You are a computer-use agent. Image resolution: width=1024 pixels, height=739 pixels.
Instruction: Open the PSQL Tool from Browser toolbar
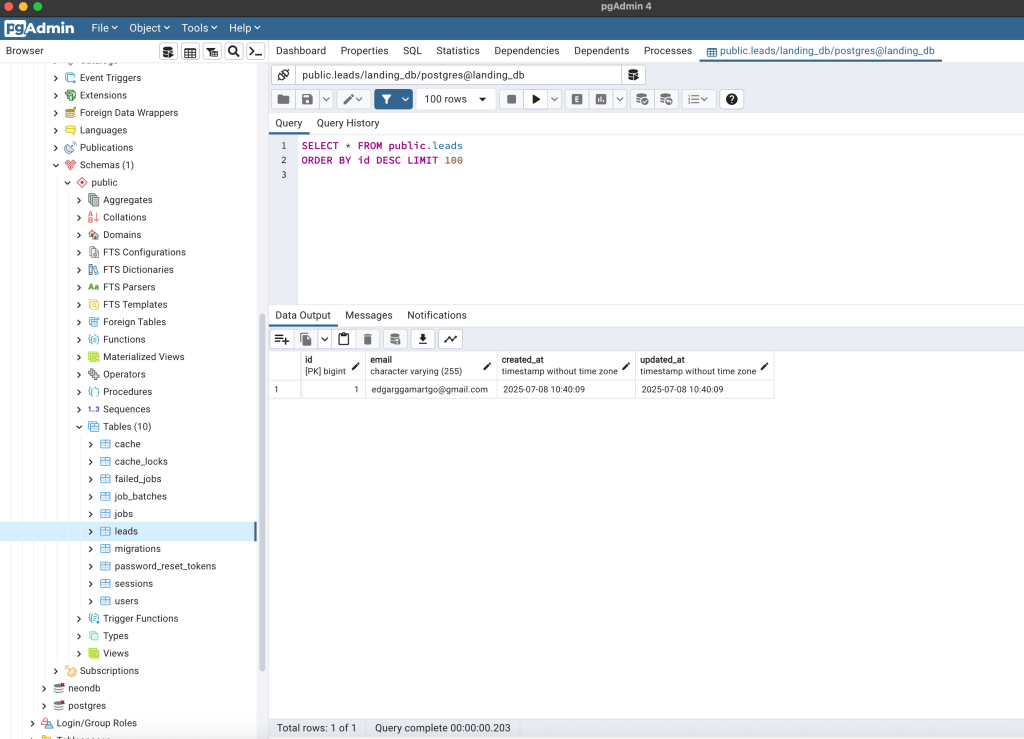(x=256, y=52)
